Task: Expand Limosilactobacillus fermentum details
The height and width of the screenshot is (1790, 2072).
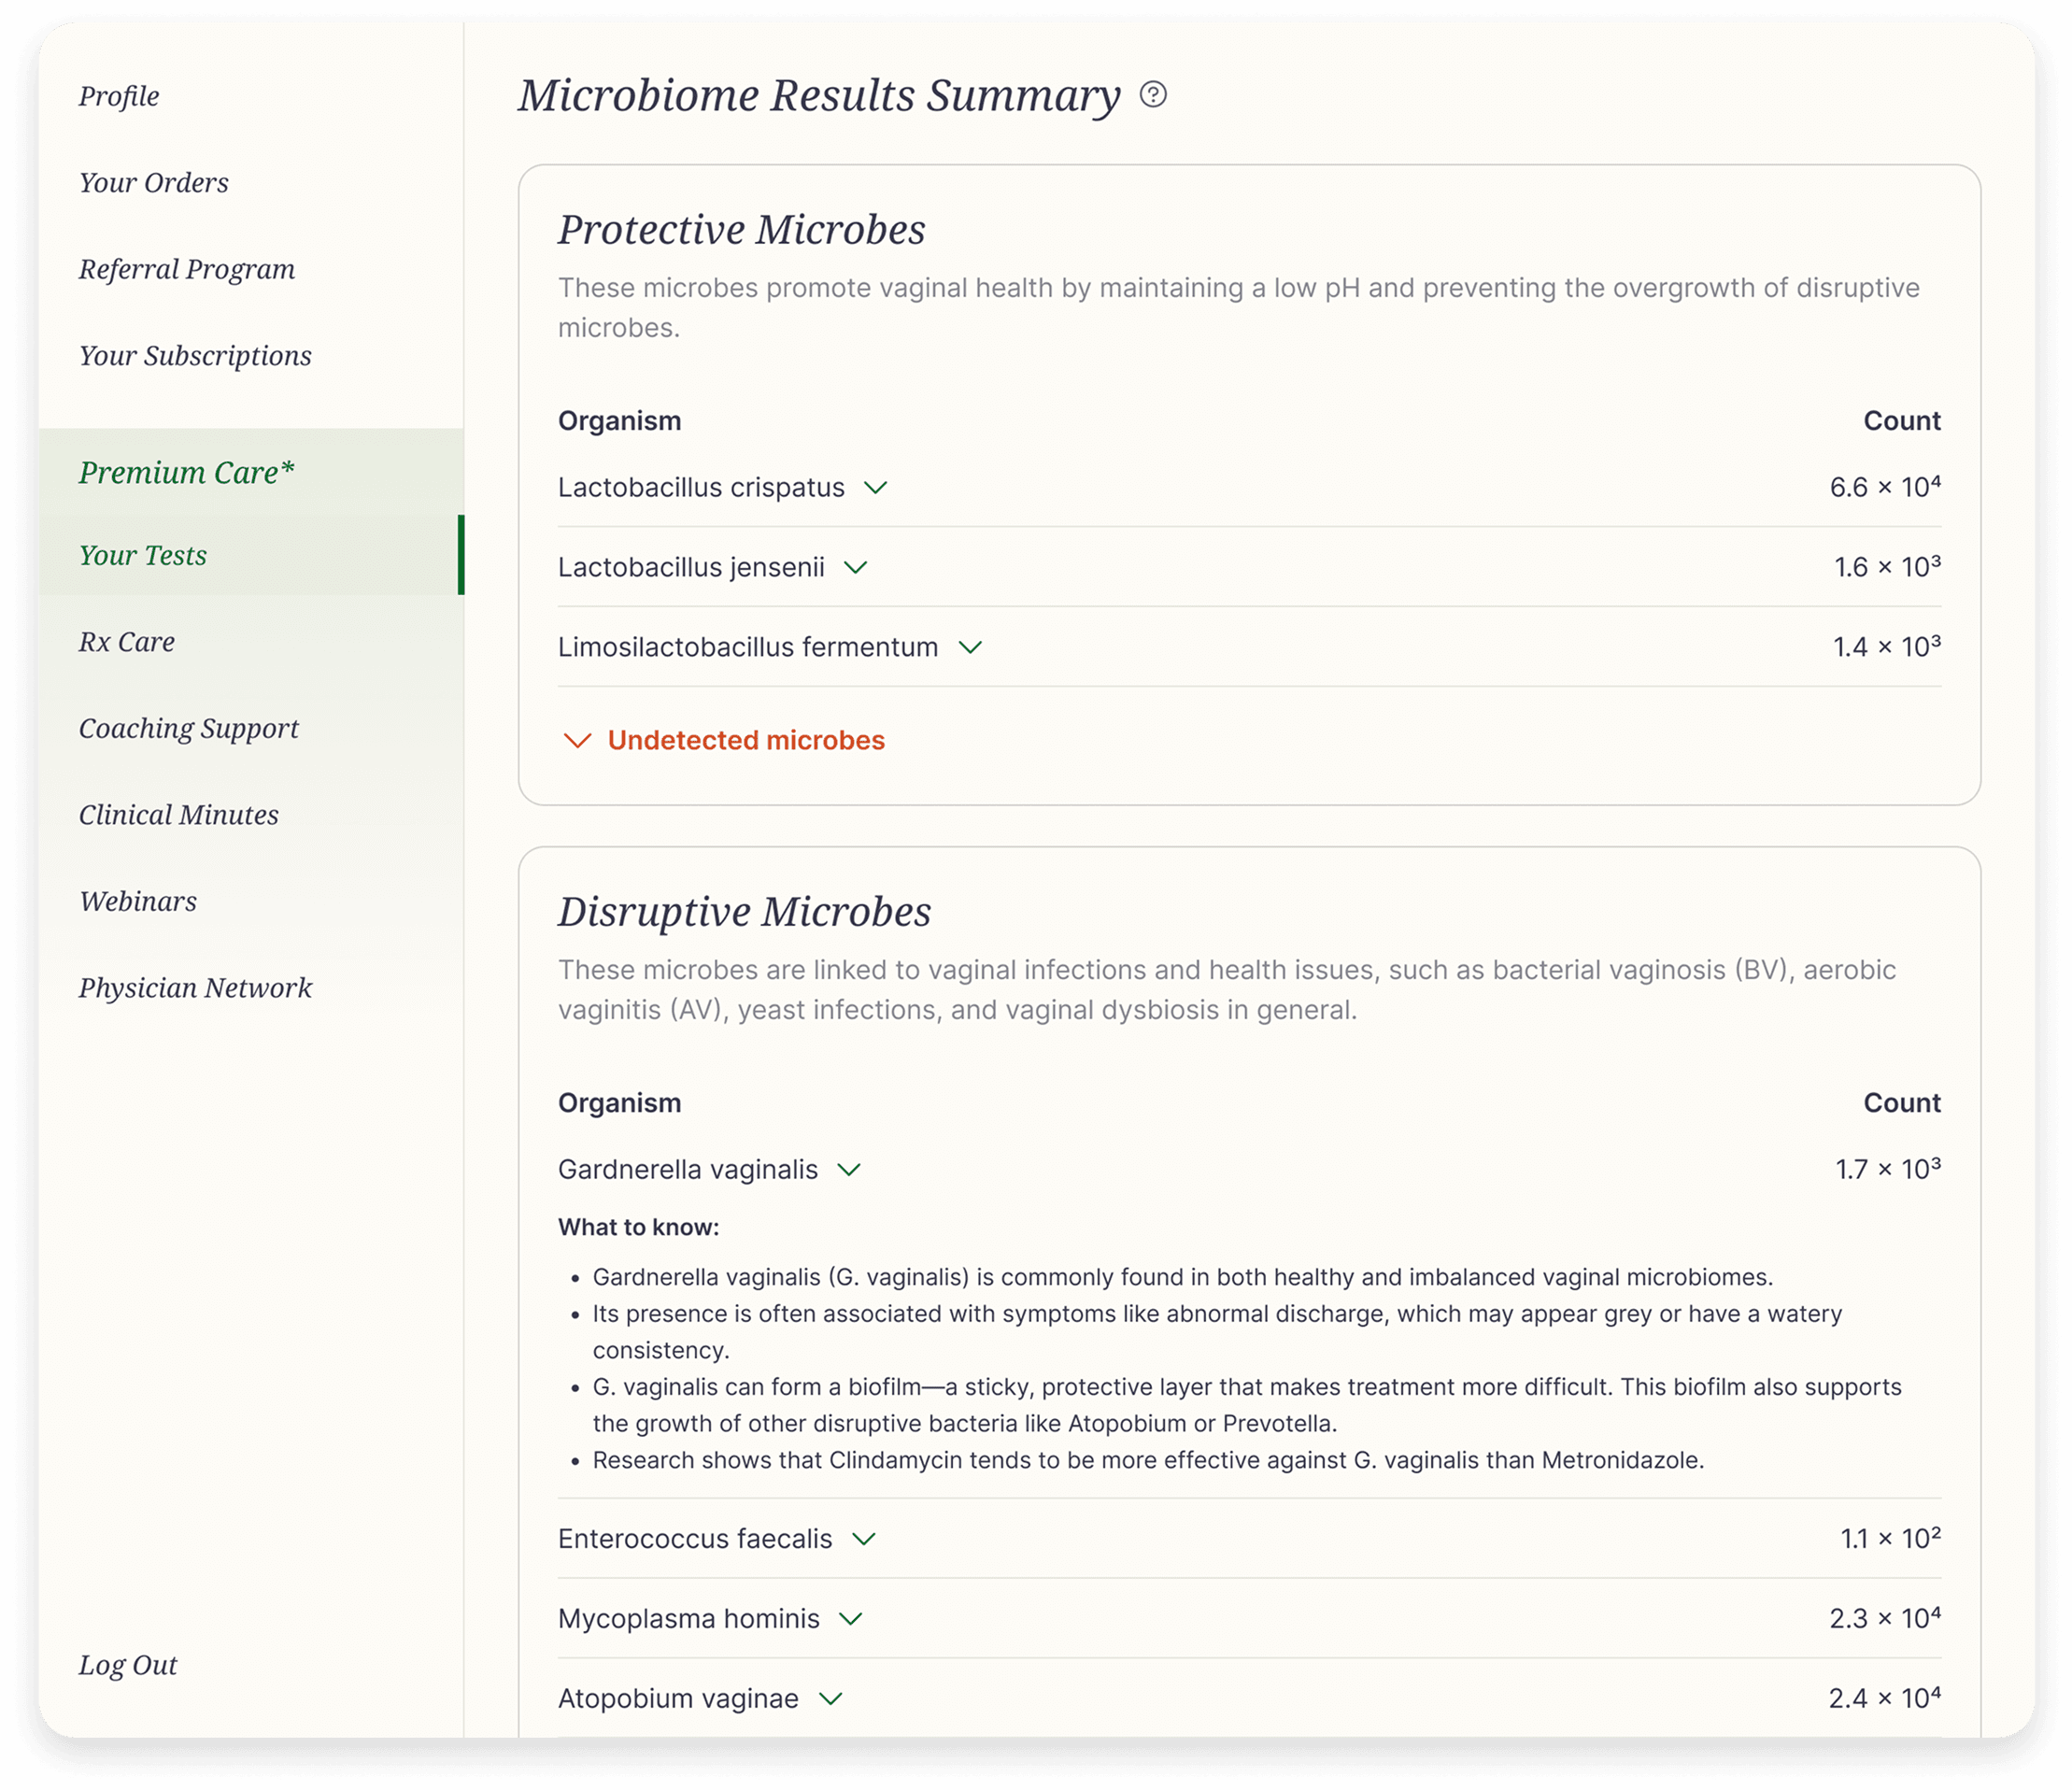Action: (969, 647)
